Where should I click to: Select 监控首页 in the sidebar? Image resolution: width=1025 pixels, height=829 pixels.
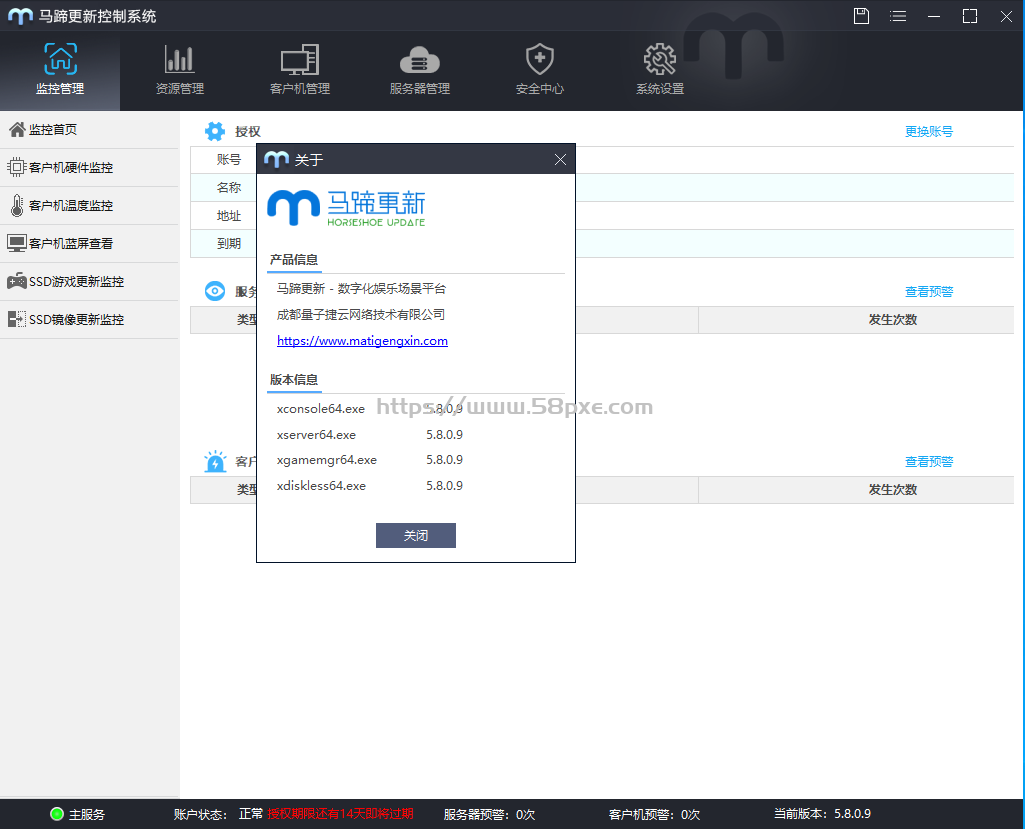pyautogui.click(x=89, y=129)
